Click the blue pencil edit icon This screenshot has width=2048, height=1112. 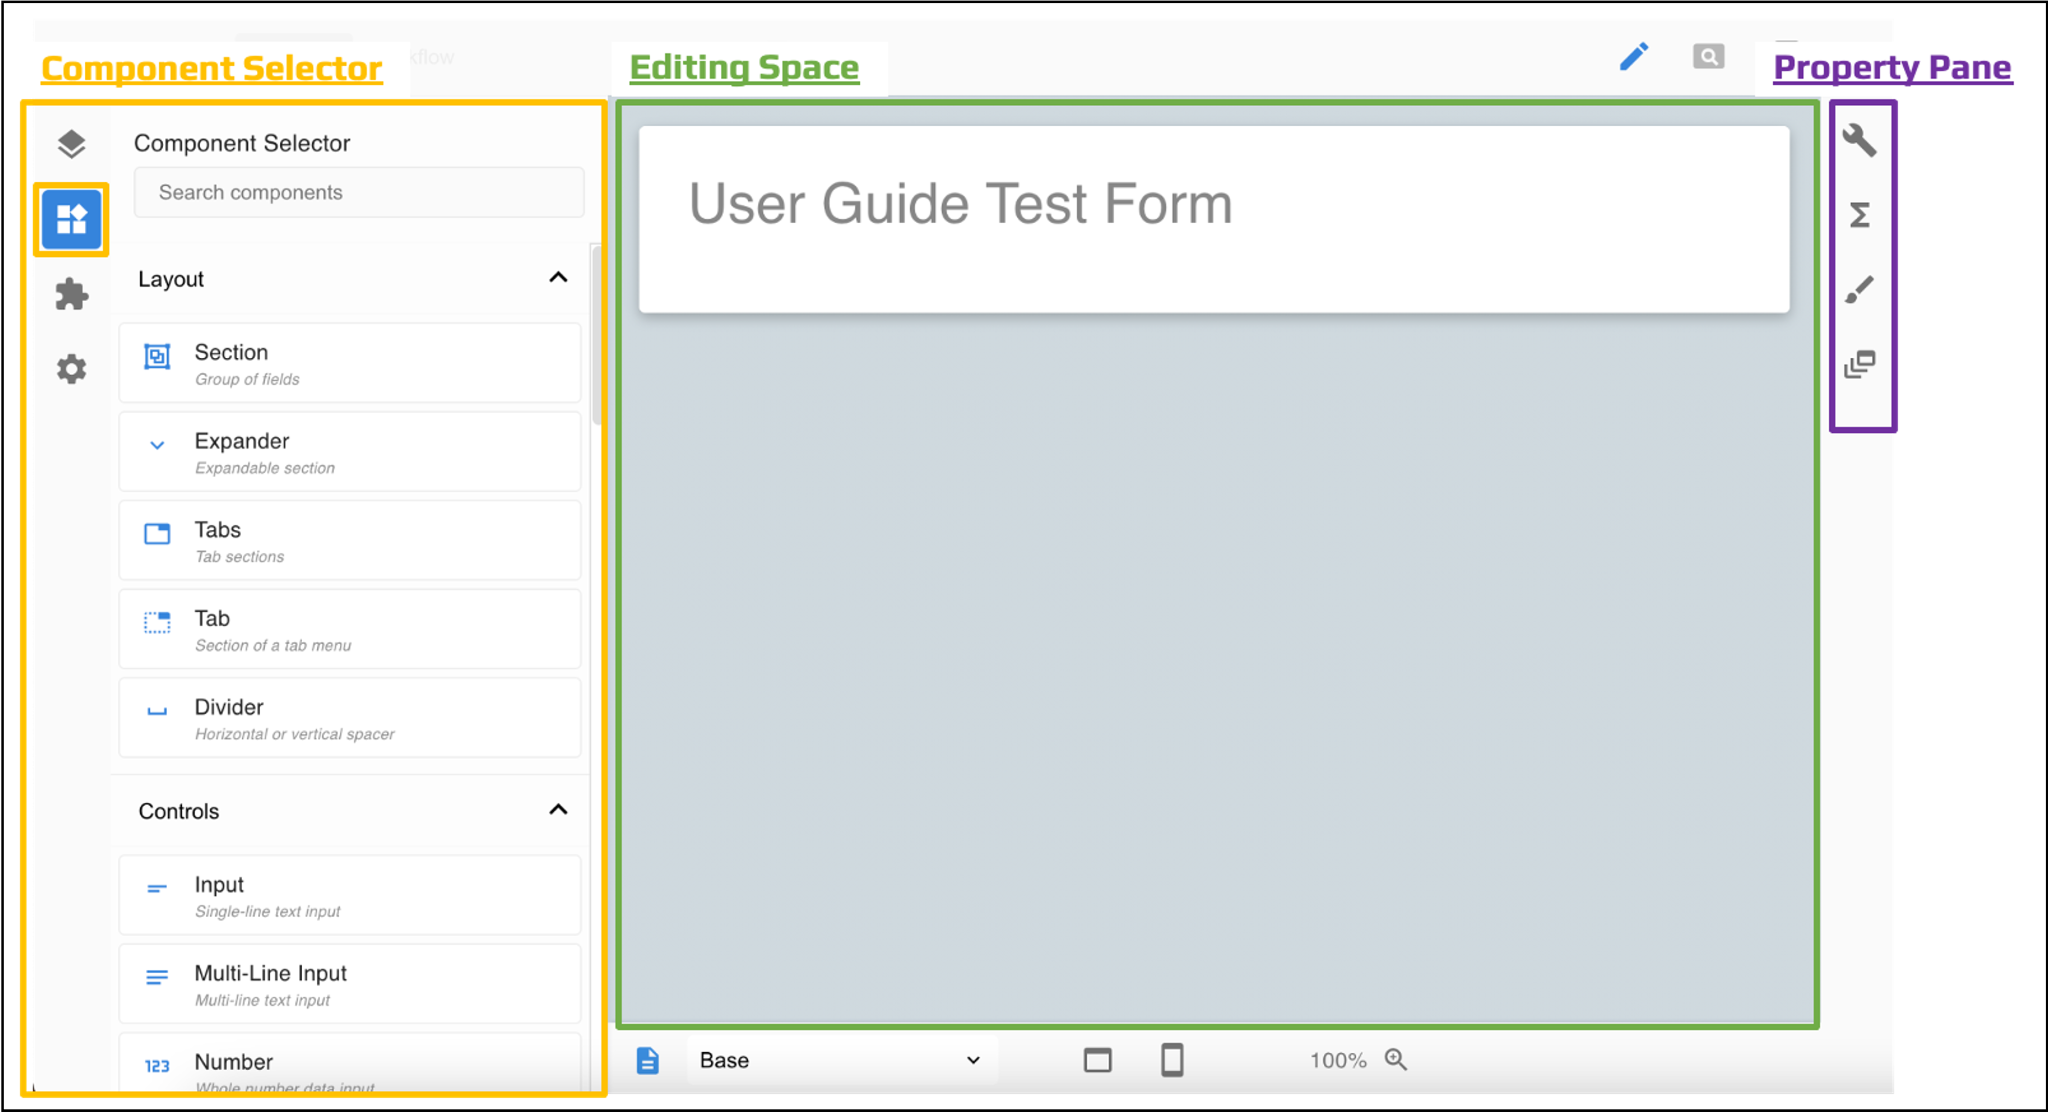tap(1633, 57)
